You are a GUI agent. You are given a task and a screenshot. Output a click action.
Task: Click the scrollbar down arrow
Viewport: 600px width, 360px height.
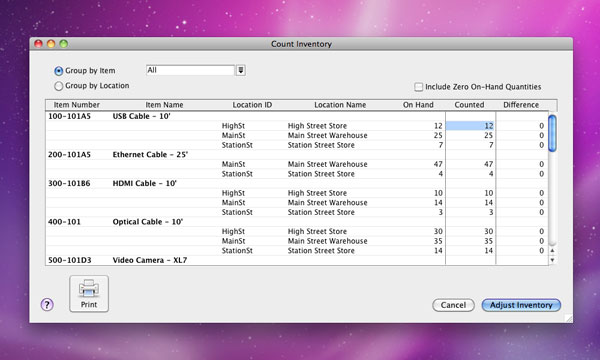pos(552,260)
